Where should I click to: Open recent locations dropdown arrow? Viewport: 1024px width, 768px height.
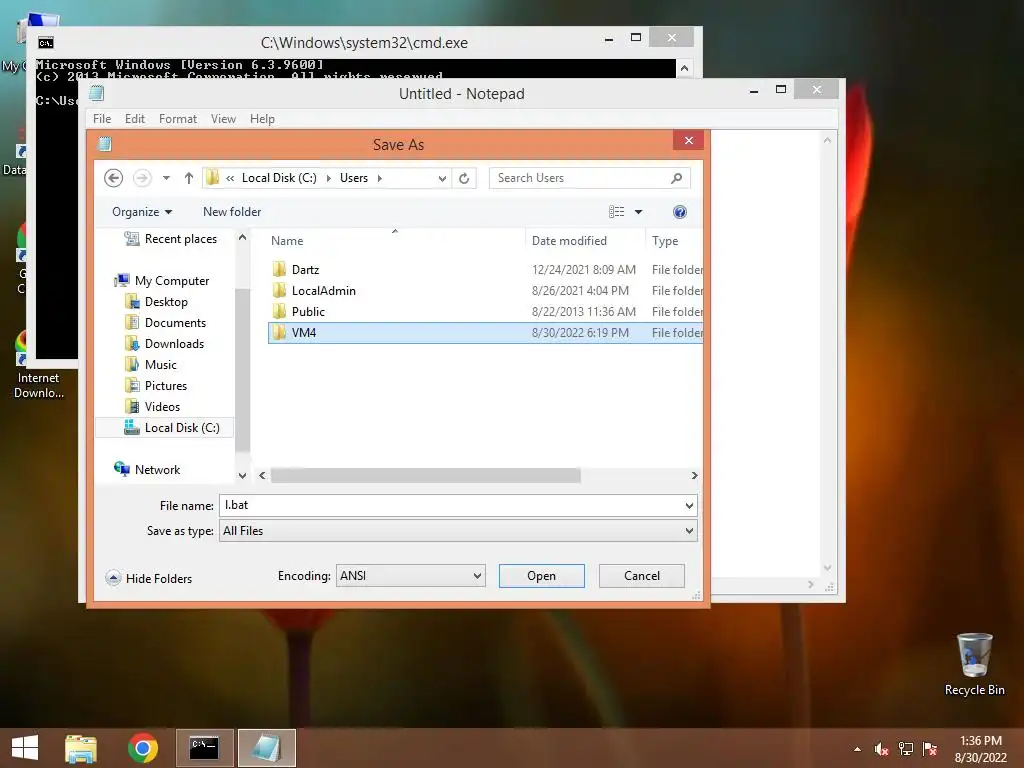tap(167, 178)
